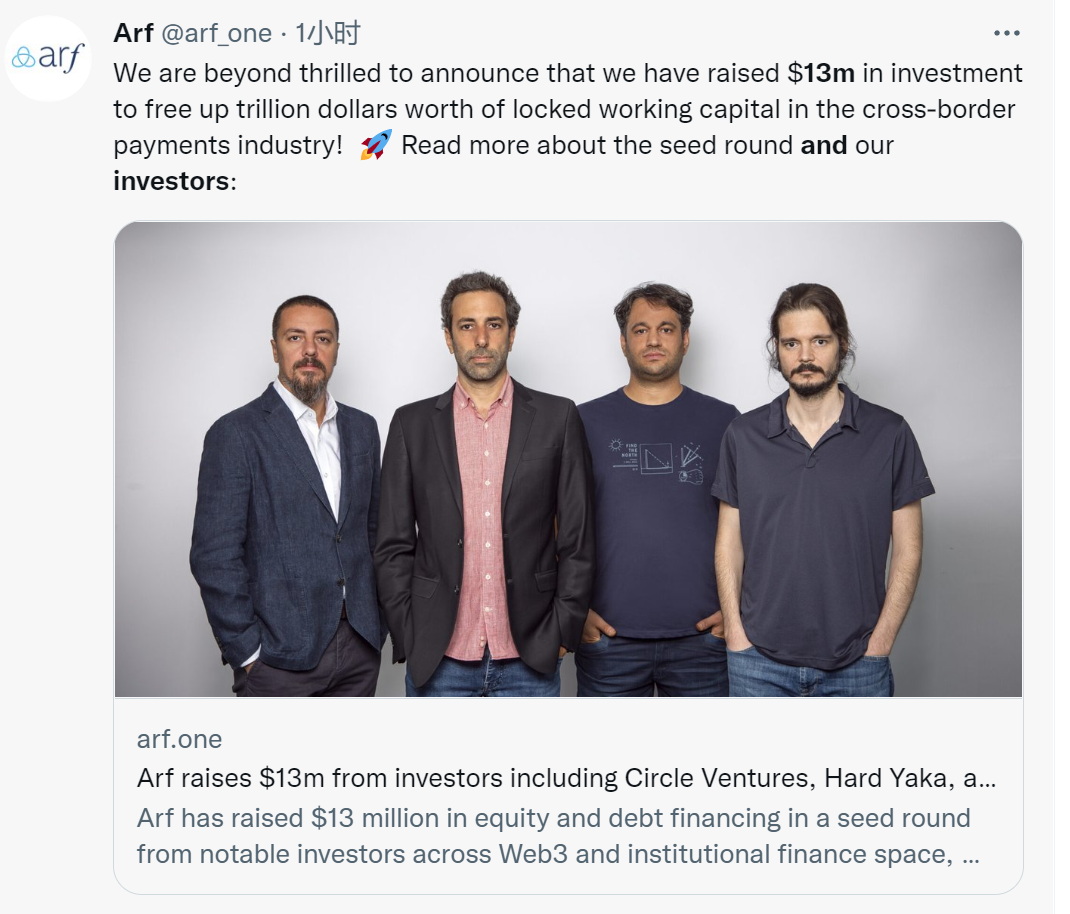Click the bold word "and" in the tweet
The width and height of the screenshot is (1070, 914).
[x=824, y=145]
